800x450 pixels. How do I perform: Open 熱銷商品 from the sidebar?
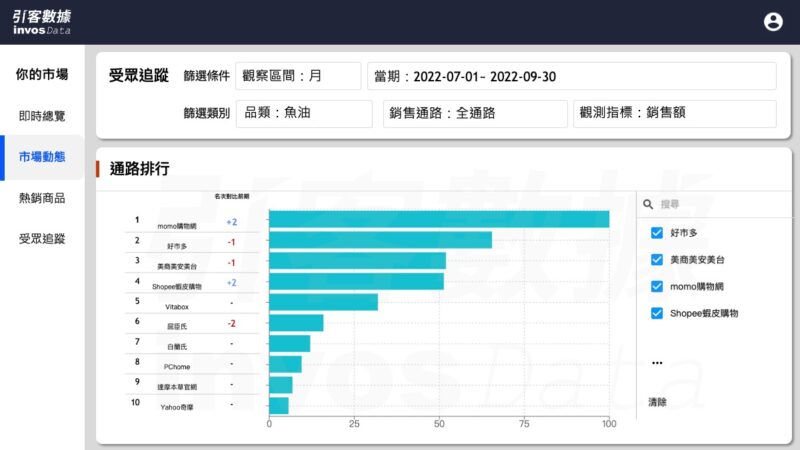pyautogui.click(x=42, y=198)
